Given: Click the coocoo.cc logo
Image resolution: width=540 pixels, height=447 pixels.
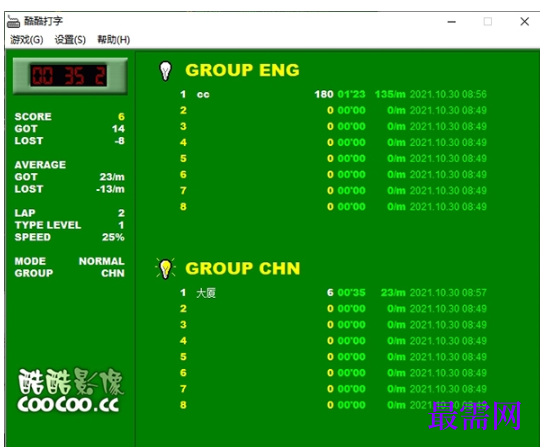Looking at the screenshot, I should pyautogui.click(x=70, y=390).
